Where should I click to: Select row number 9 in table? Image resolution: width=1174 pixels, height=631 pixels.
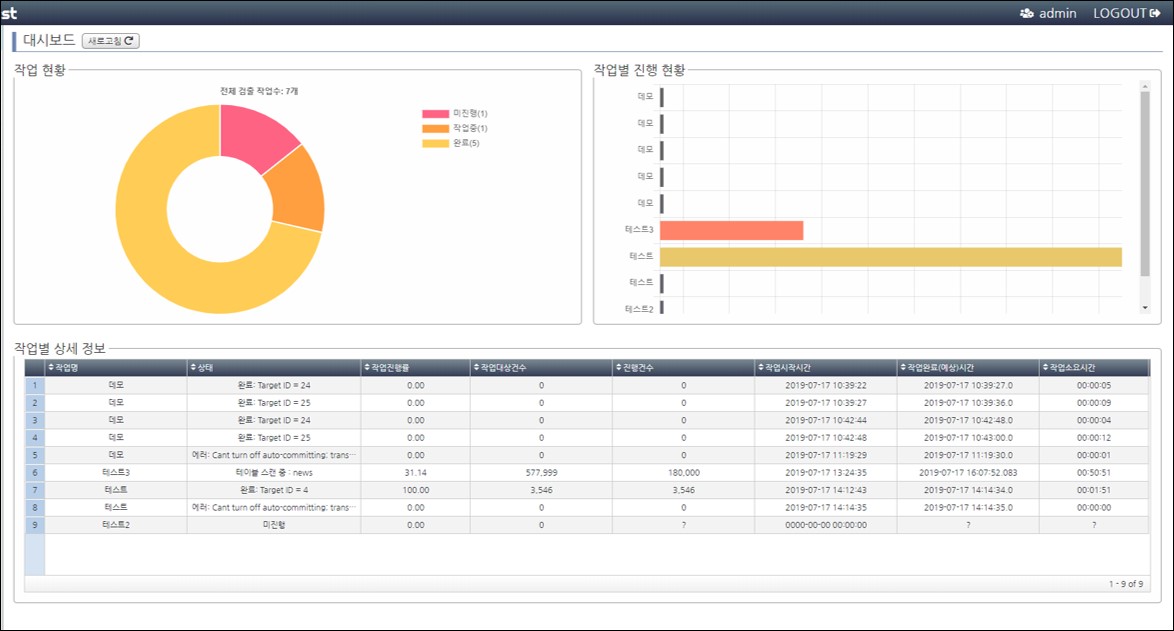pos(34,525)
